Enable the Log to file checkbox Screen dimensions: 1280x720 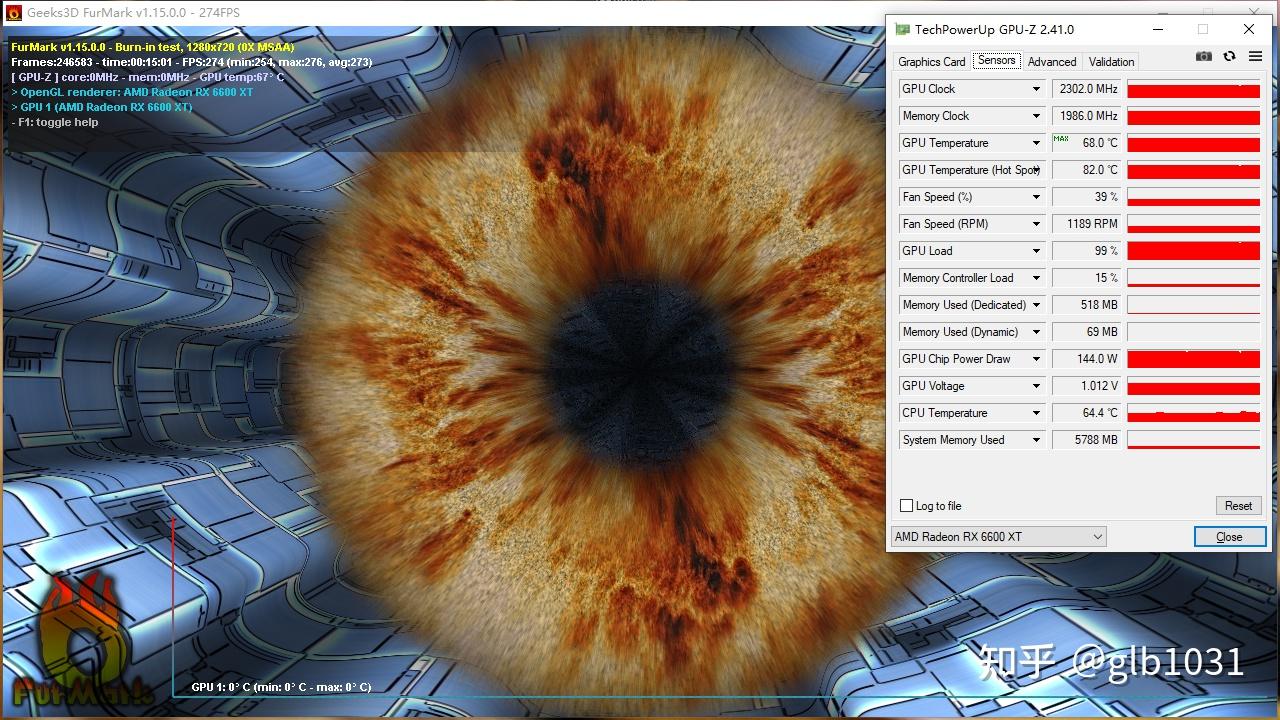coord(907,506)
